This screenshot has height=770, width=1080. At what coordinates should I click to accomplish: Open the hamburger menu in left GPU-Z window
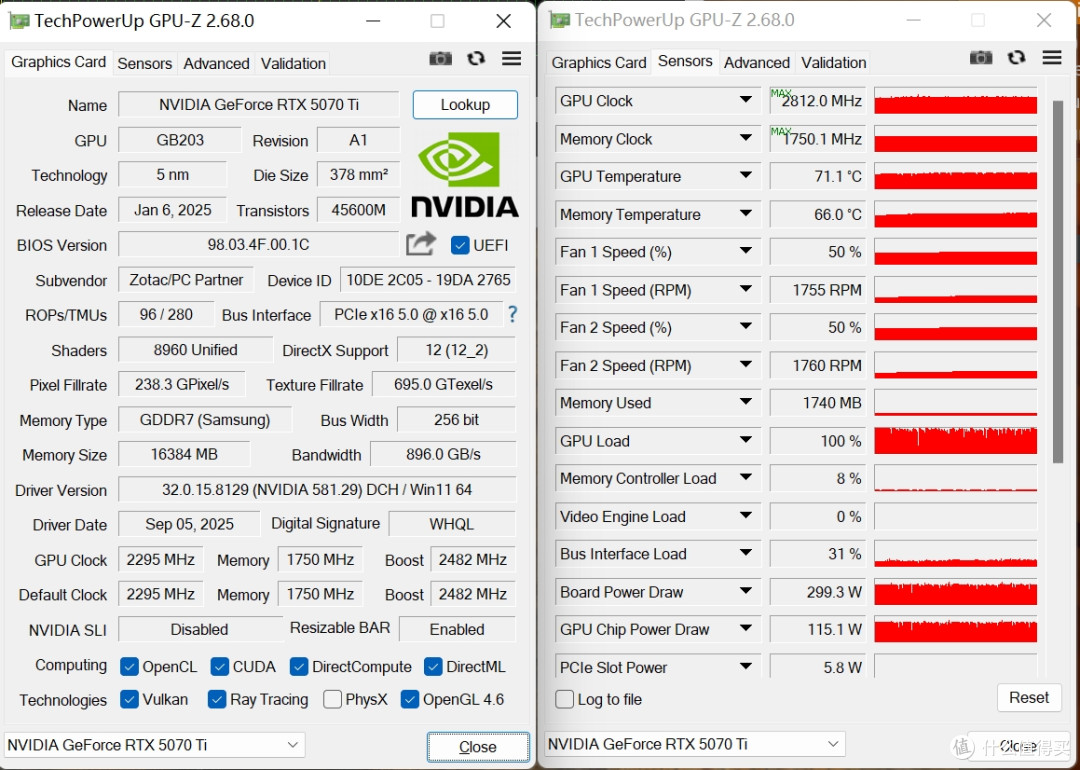[x=511, y=59]
